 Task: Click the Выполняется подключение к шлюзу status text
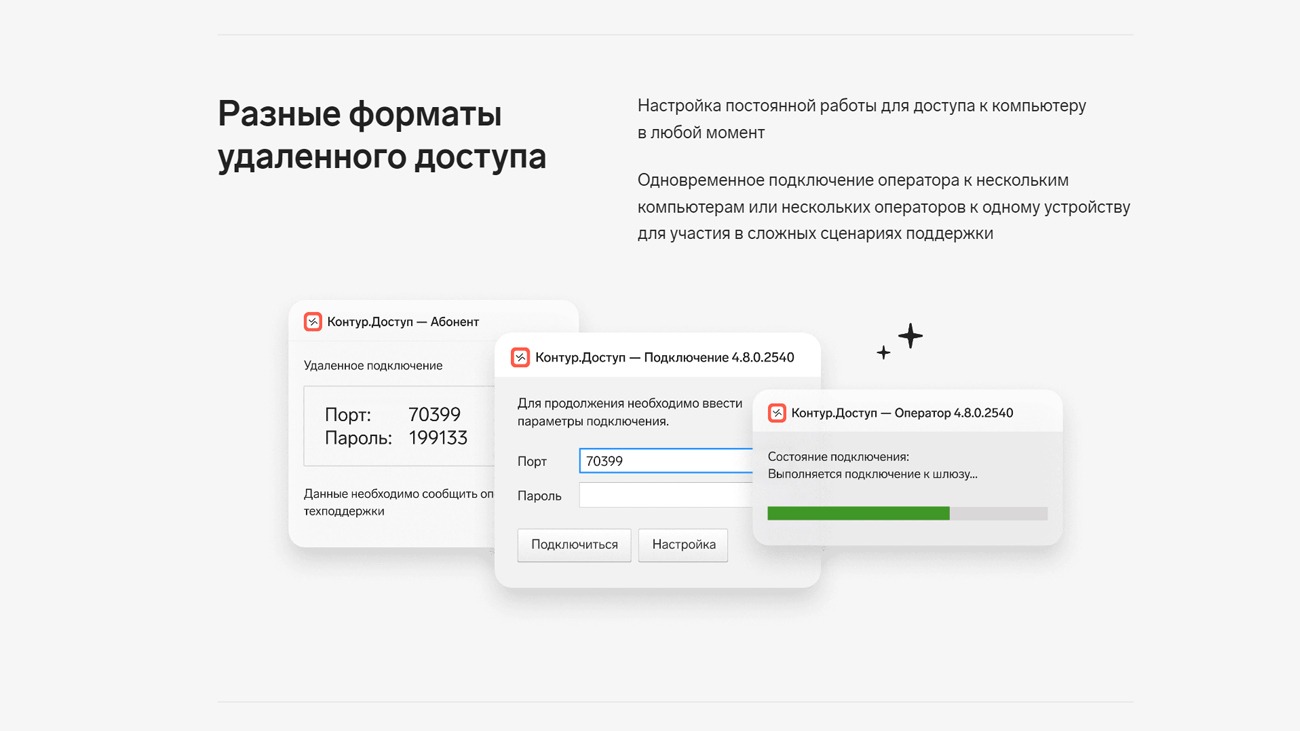pos(872,474)
